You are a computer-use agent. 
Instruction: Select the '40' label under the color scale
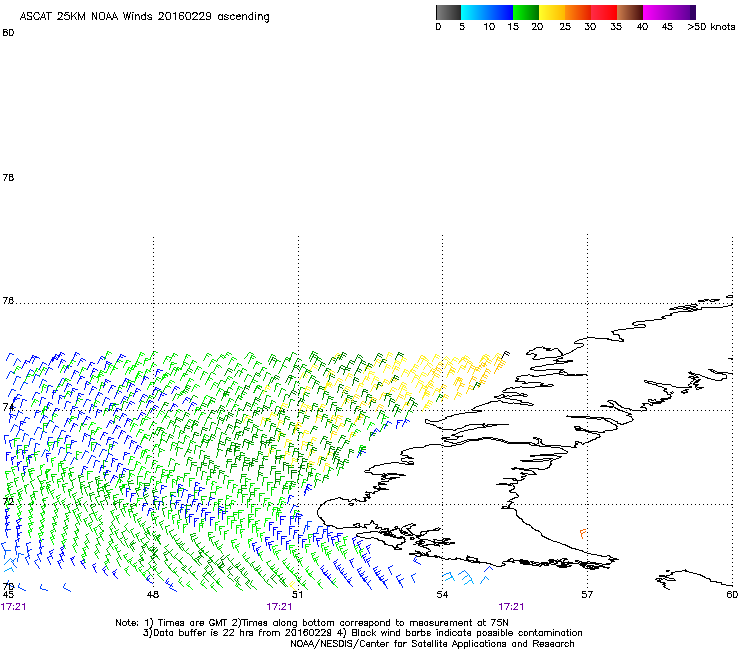point(642,27)
